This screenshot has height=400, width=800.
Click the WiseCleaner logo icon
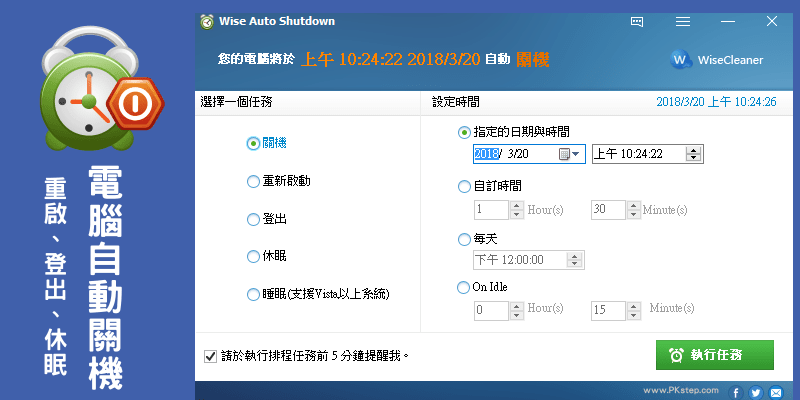pyautogui.click(x=680, y=60)
